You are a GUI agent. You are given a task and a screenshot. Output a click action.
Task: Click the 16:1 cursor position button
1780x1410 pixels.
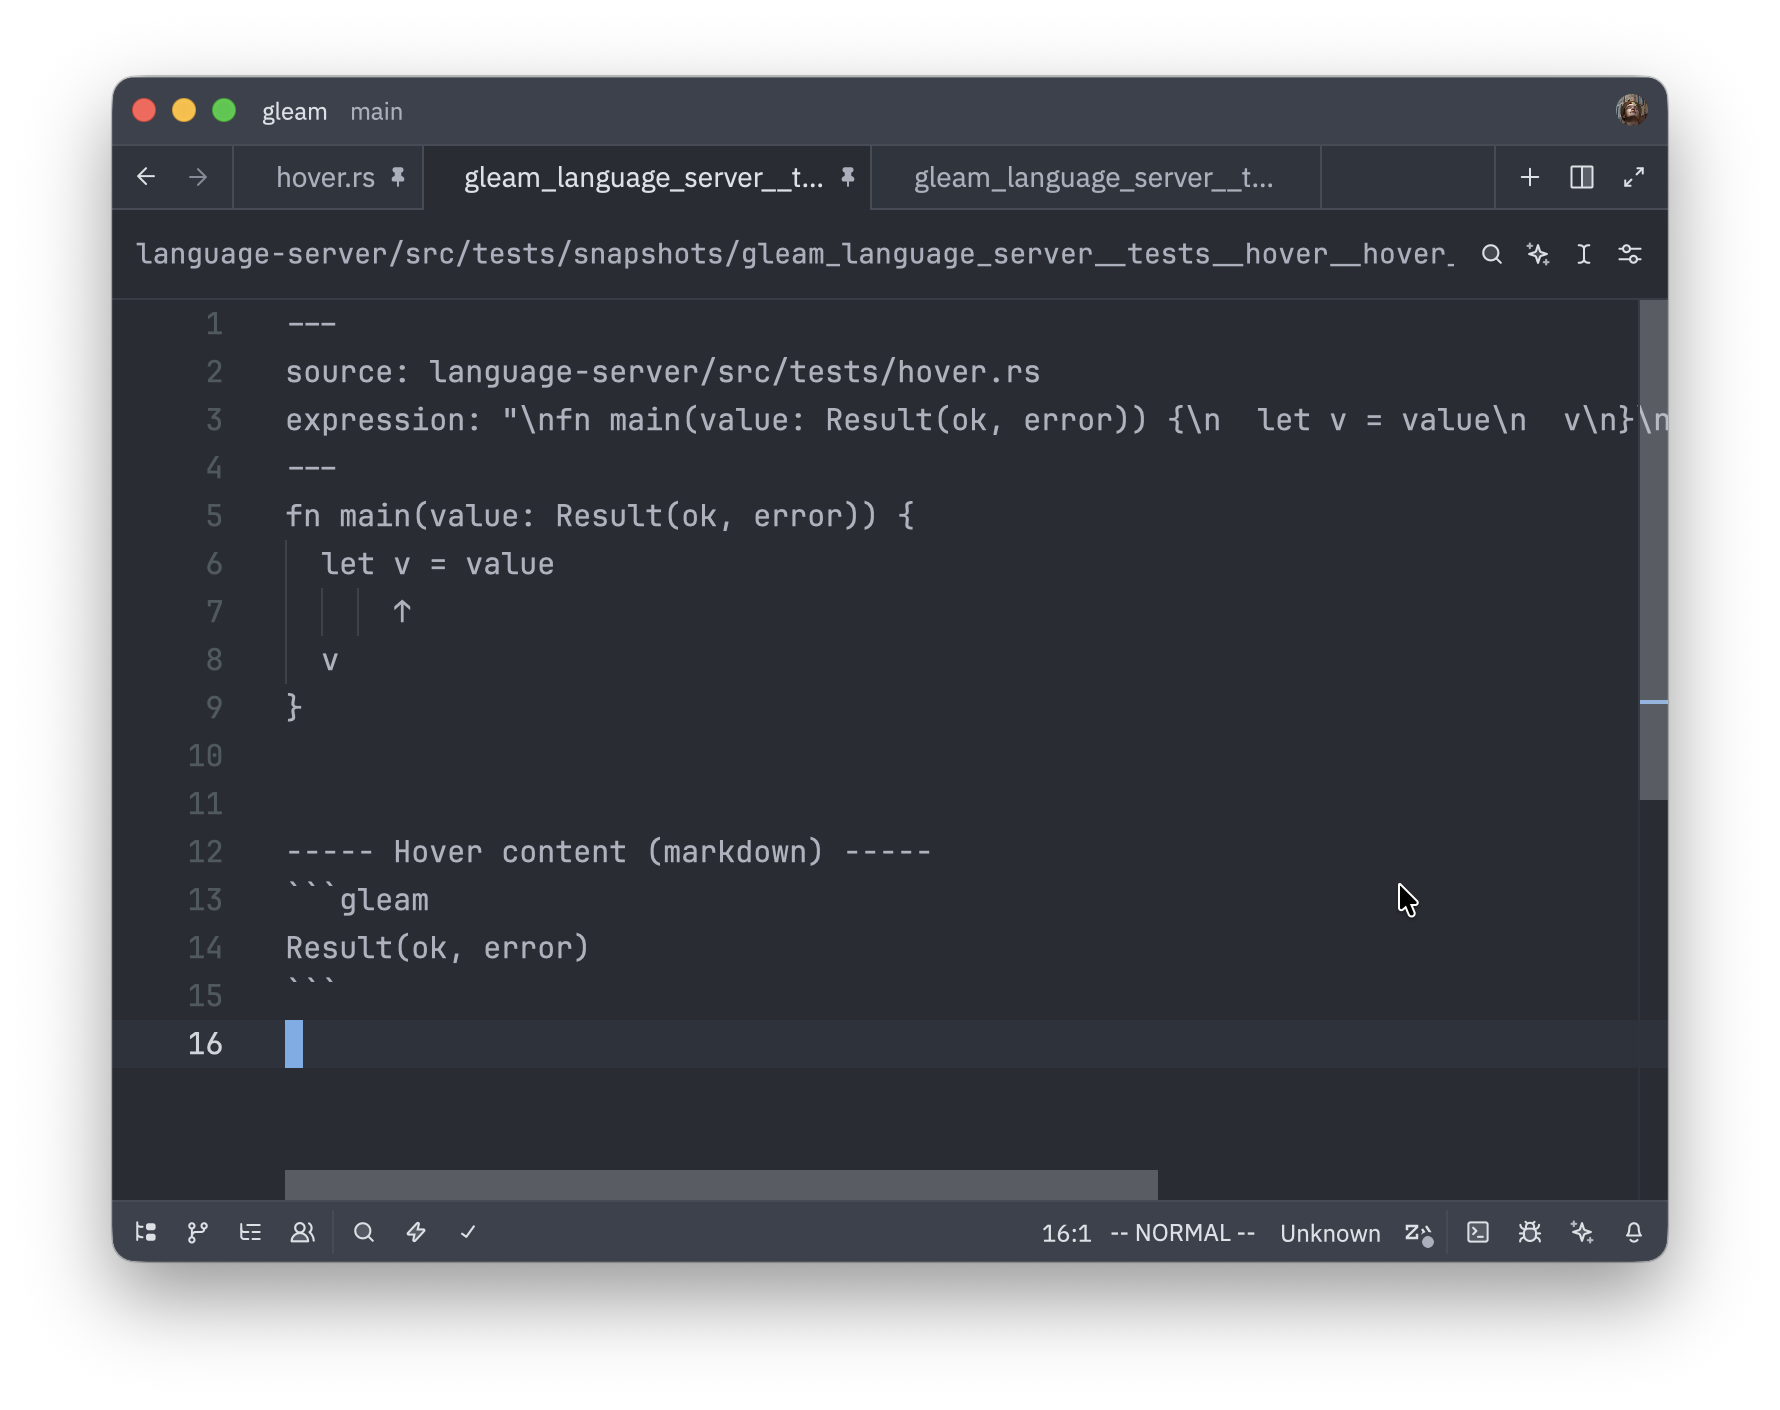(x=1066, y=1233)
